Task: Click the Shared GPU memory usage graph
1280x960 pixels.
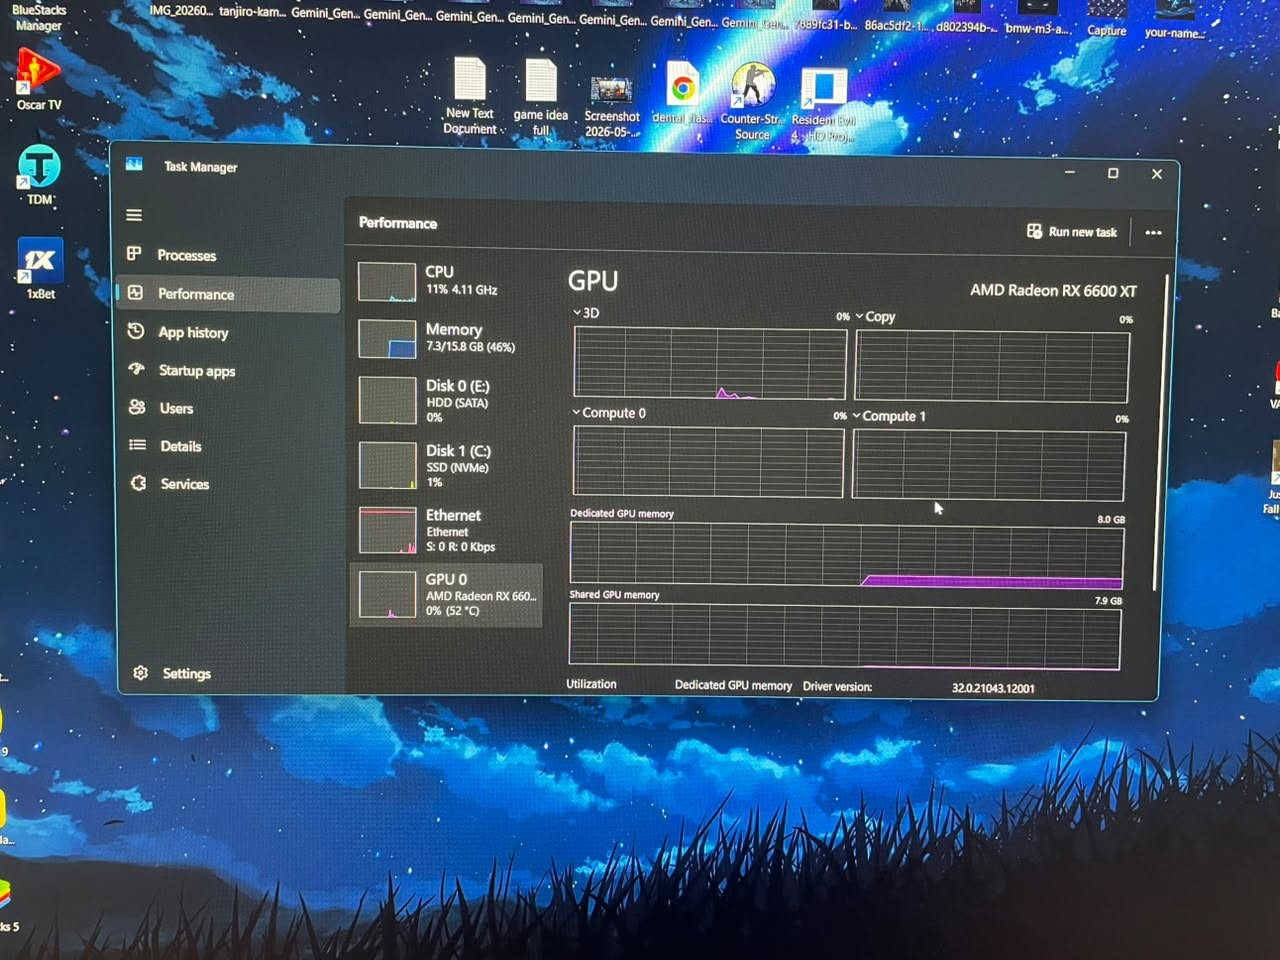Action: pos(844,637)
